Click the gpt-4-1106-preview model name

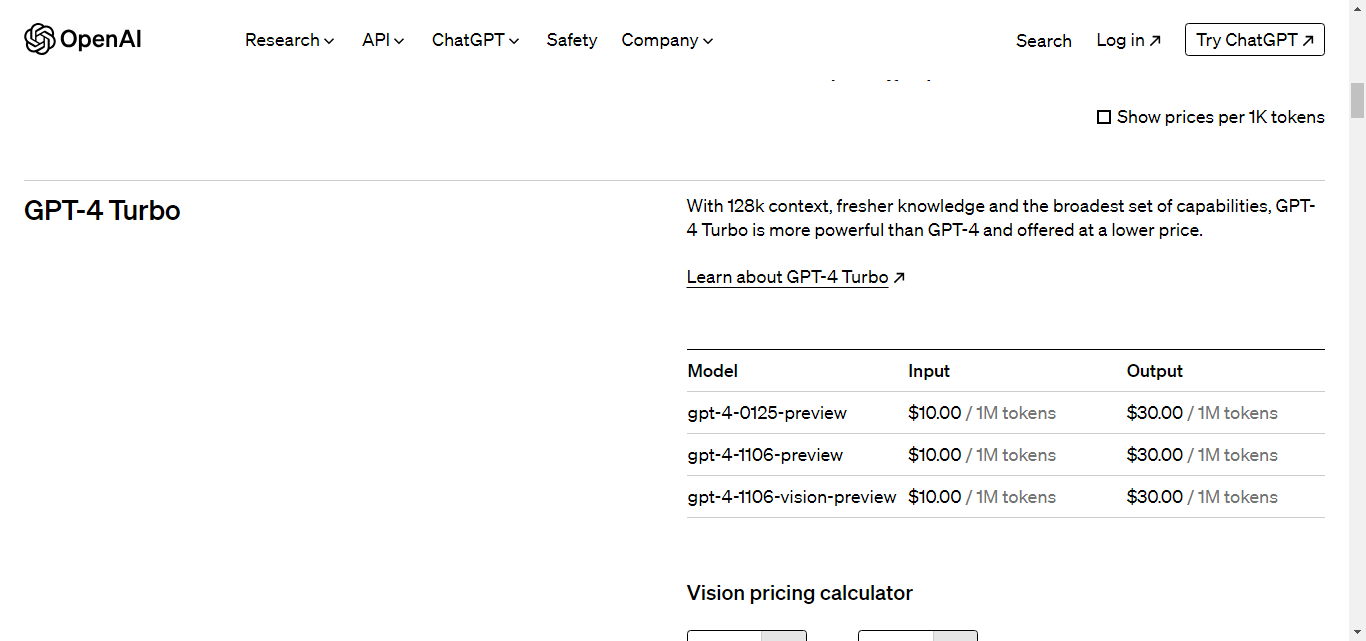[765, 455]
